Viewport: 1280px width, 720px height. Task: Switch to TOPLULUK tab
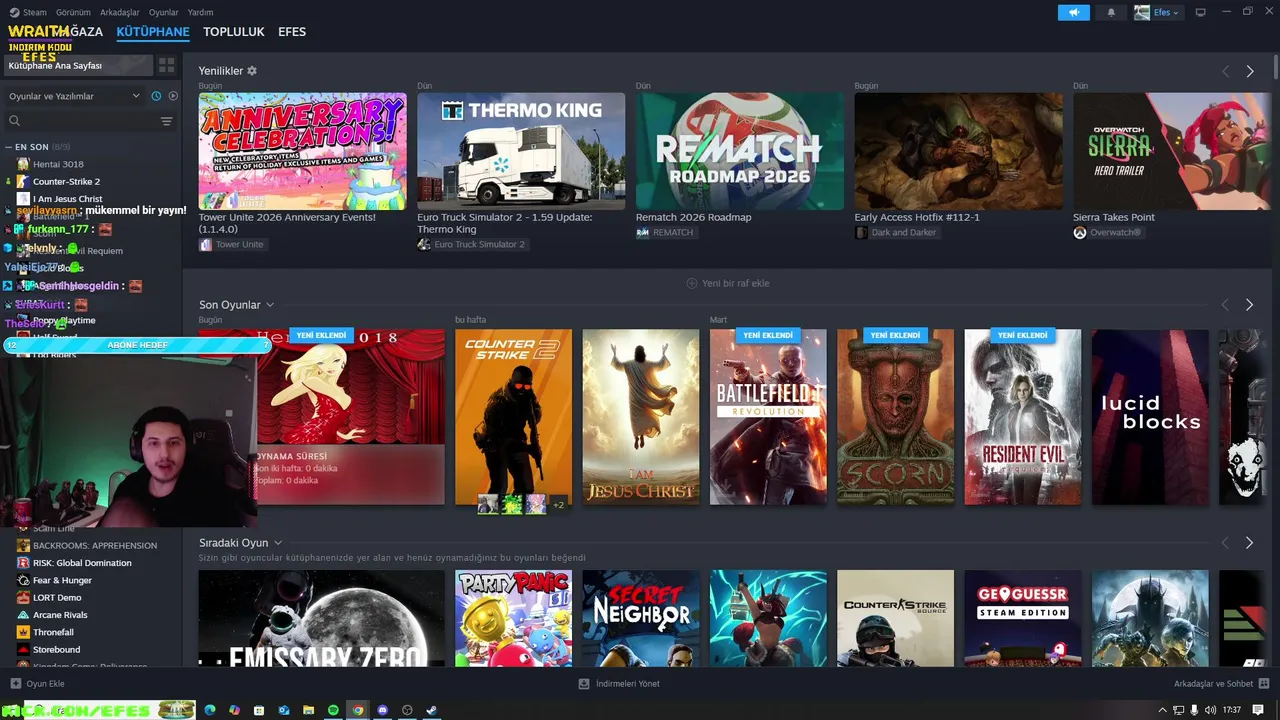[234, 32]
